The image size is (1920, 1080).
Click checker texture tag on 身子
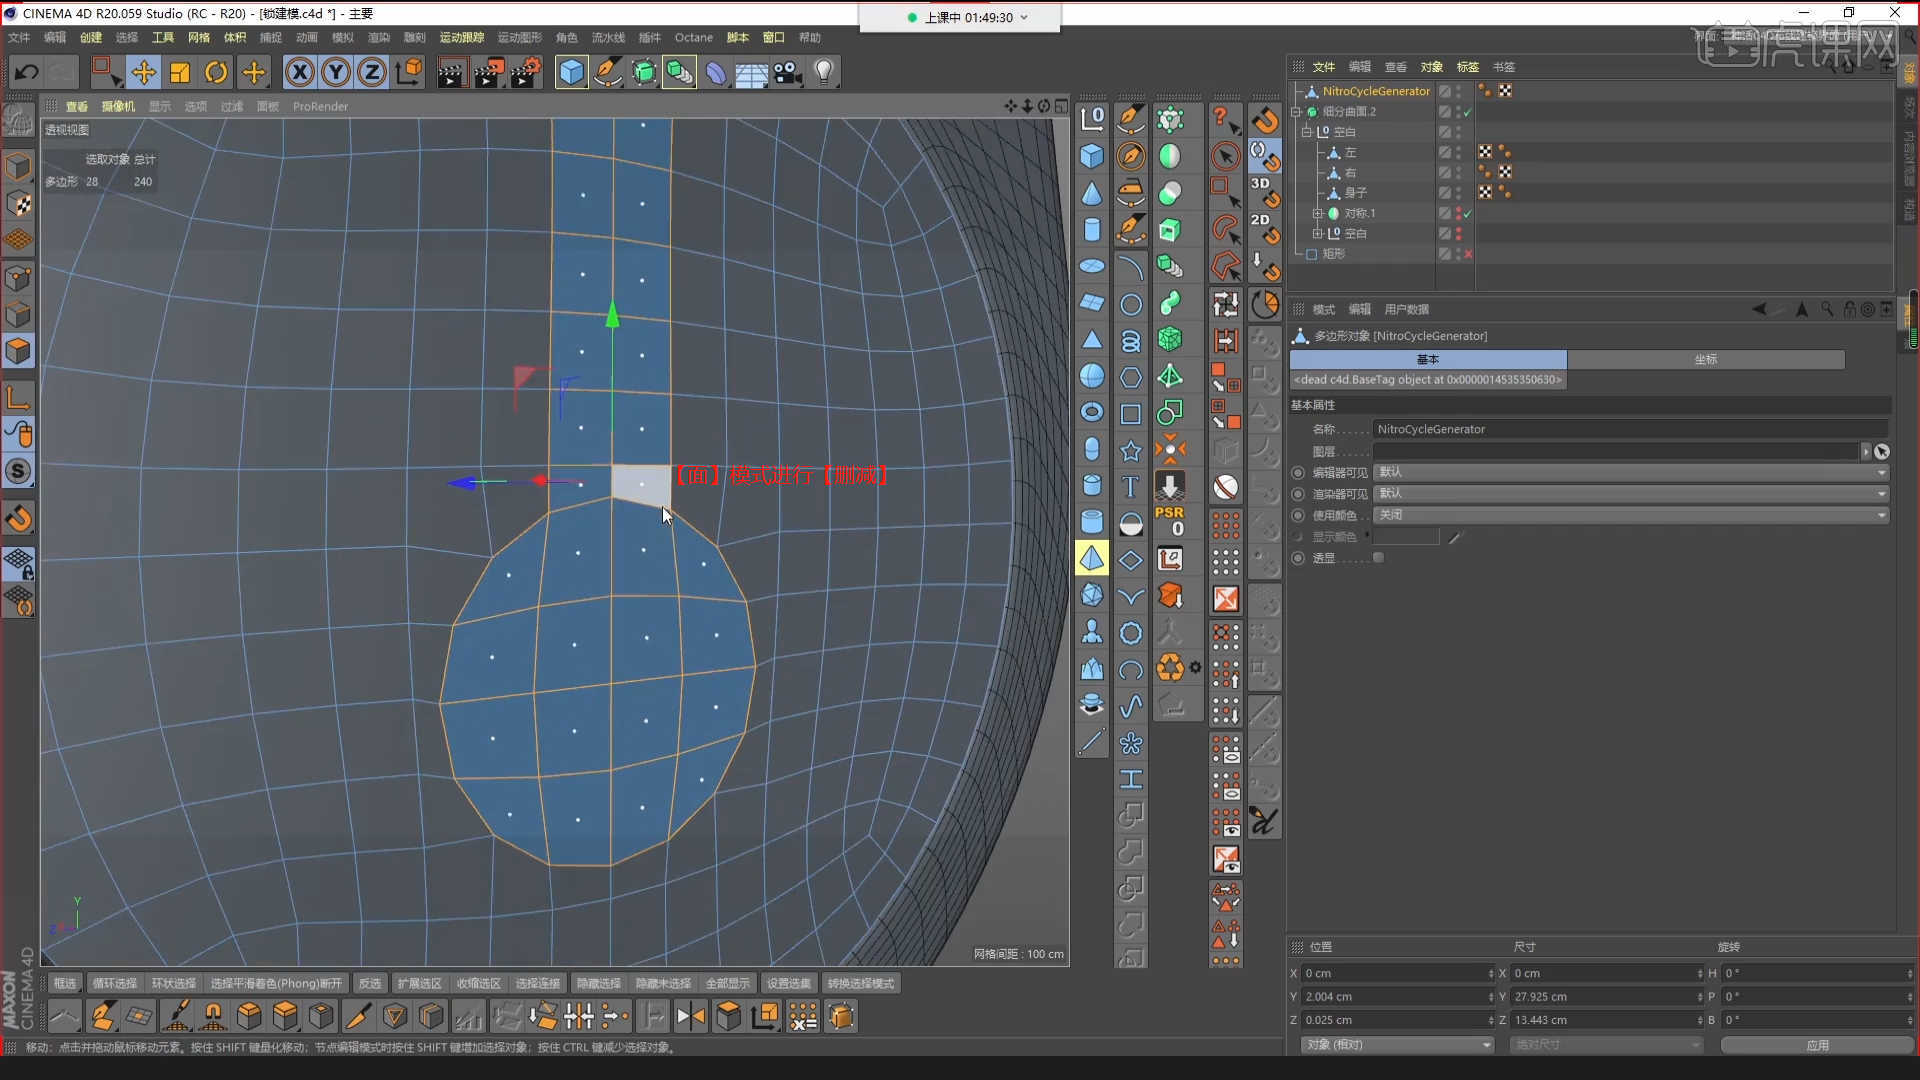[1485, 192]
